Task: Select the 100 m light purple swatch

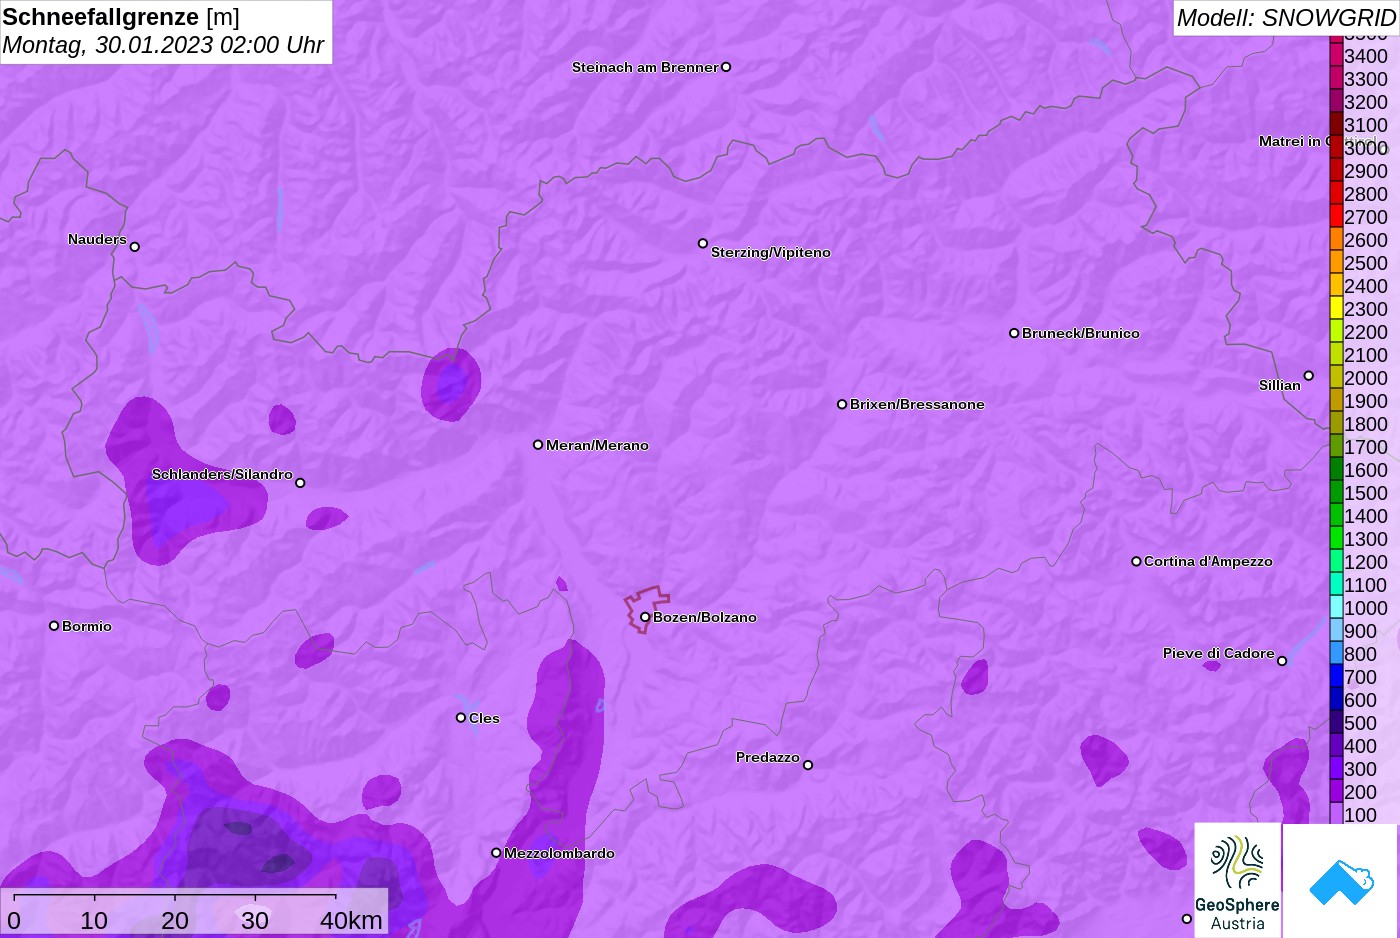Action: coord(1336,814)
